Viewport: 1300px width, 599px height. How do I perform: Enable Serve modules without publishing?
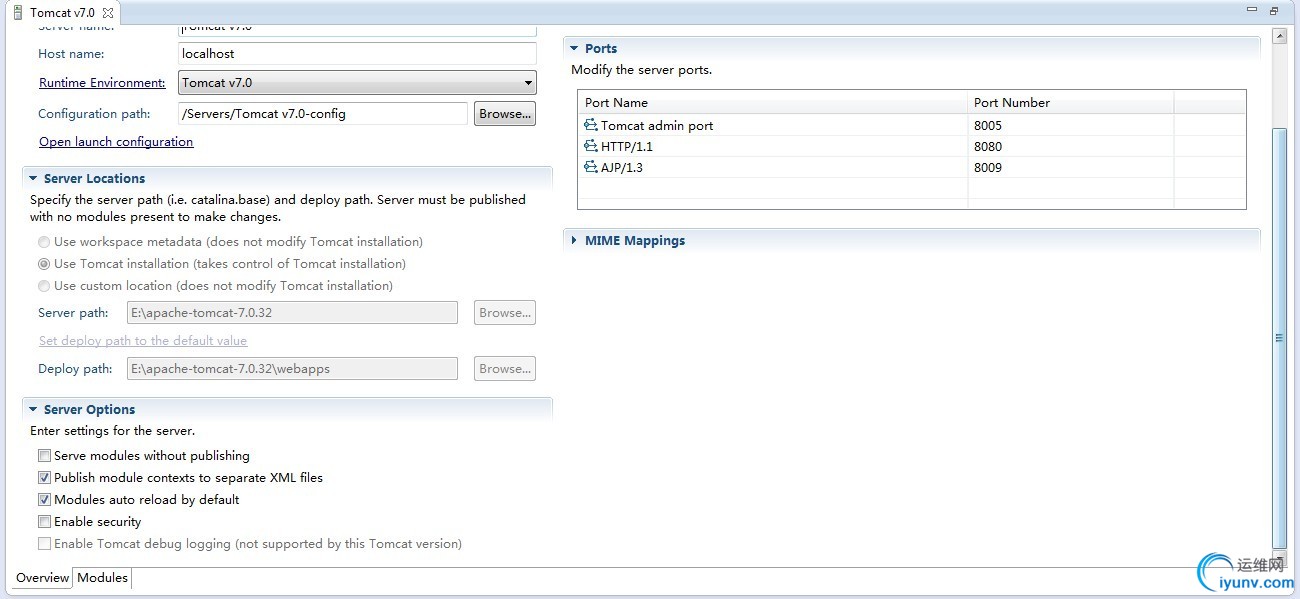[44, 456]
